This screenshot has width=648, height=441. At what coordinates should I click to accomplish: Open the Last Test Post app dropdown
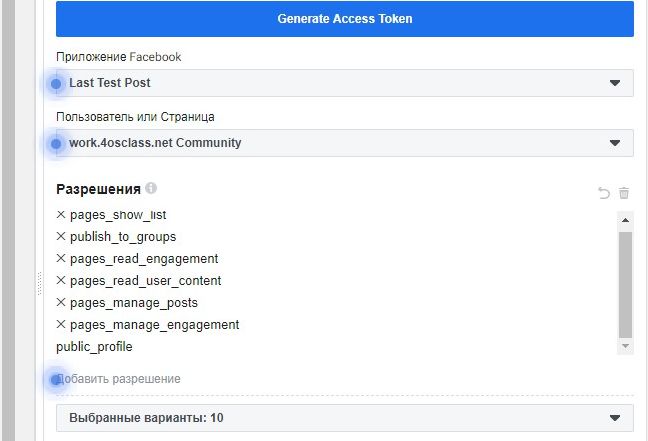(345, 83)
